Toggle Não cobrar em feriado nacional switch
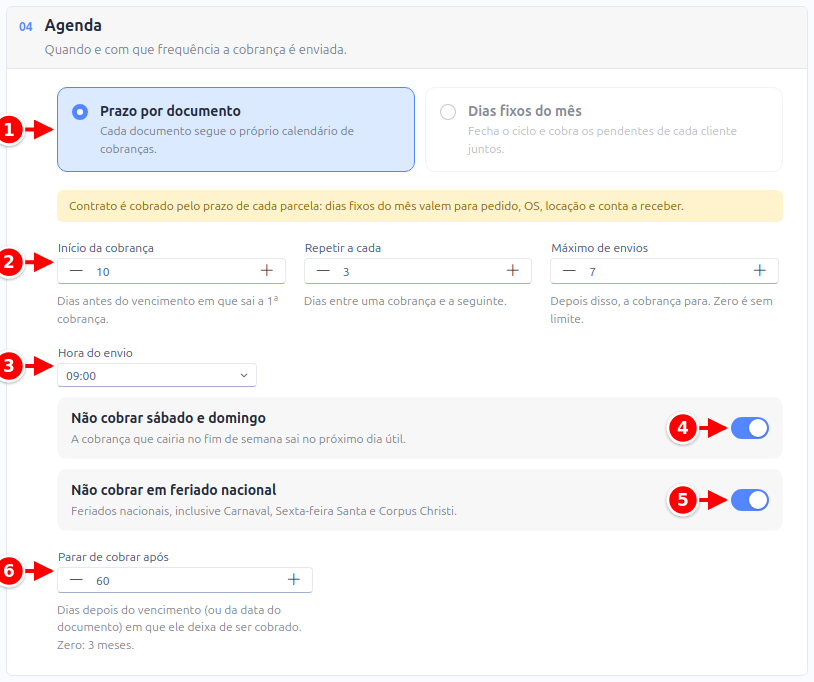This screenshot has width=814, height=682. 750,500
